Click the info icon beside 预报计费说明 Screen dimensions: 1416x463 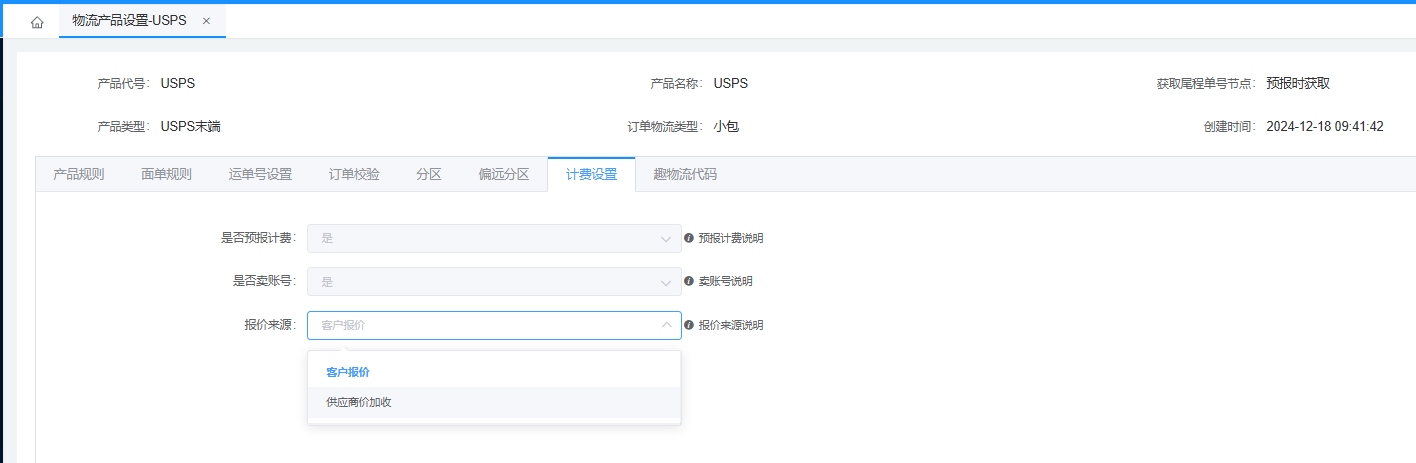pos(689,238)
